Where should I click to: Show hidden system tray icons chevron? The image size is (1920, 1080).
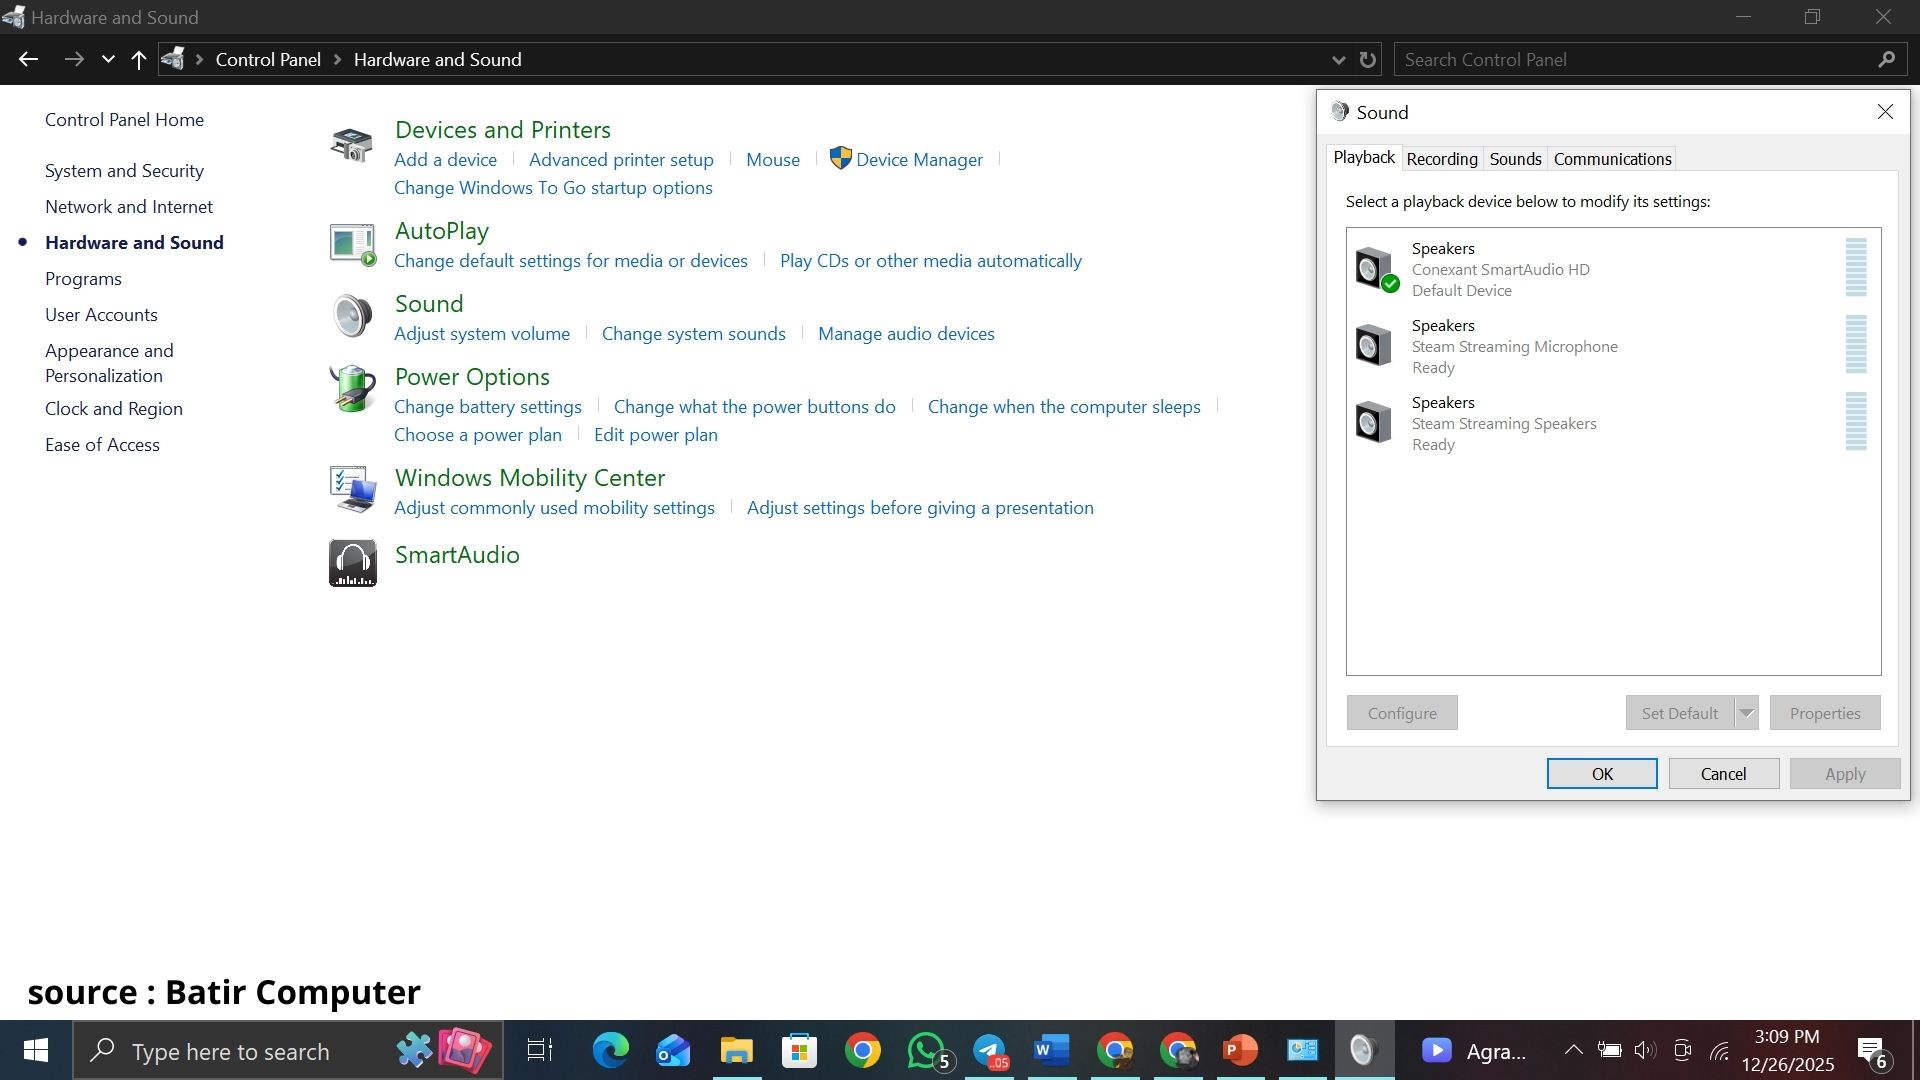(x=1573, y=1050)
